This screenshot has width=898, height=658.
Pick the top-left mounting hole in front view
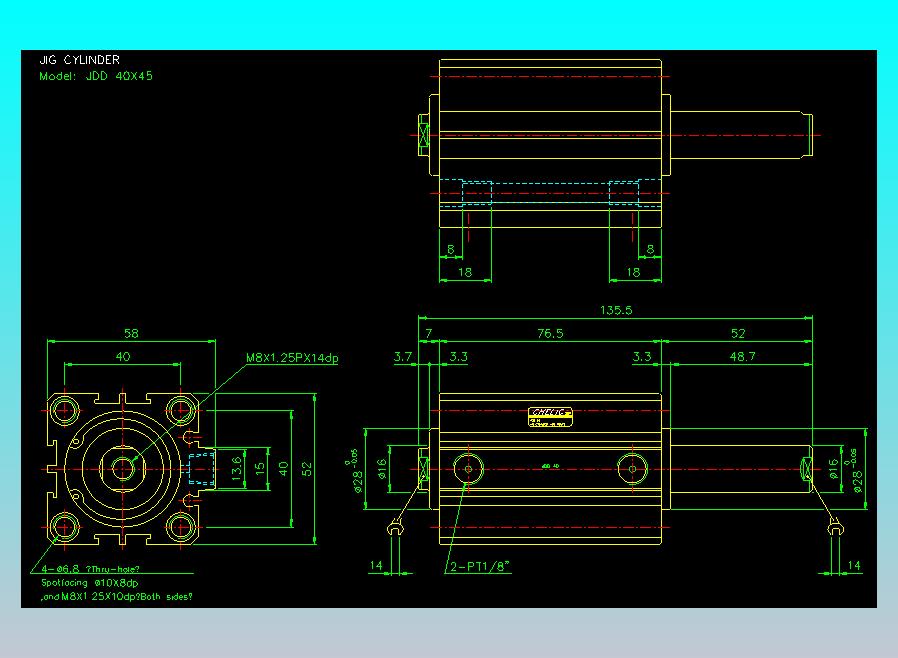coord(66,409)
